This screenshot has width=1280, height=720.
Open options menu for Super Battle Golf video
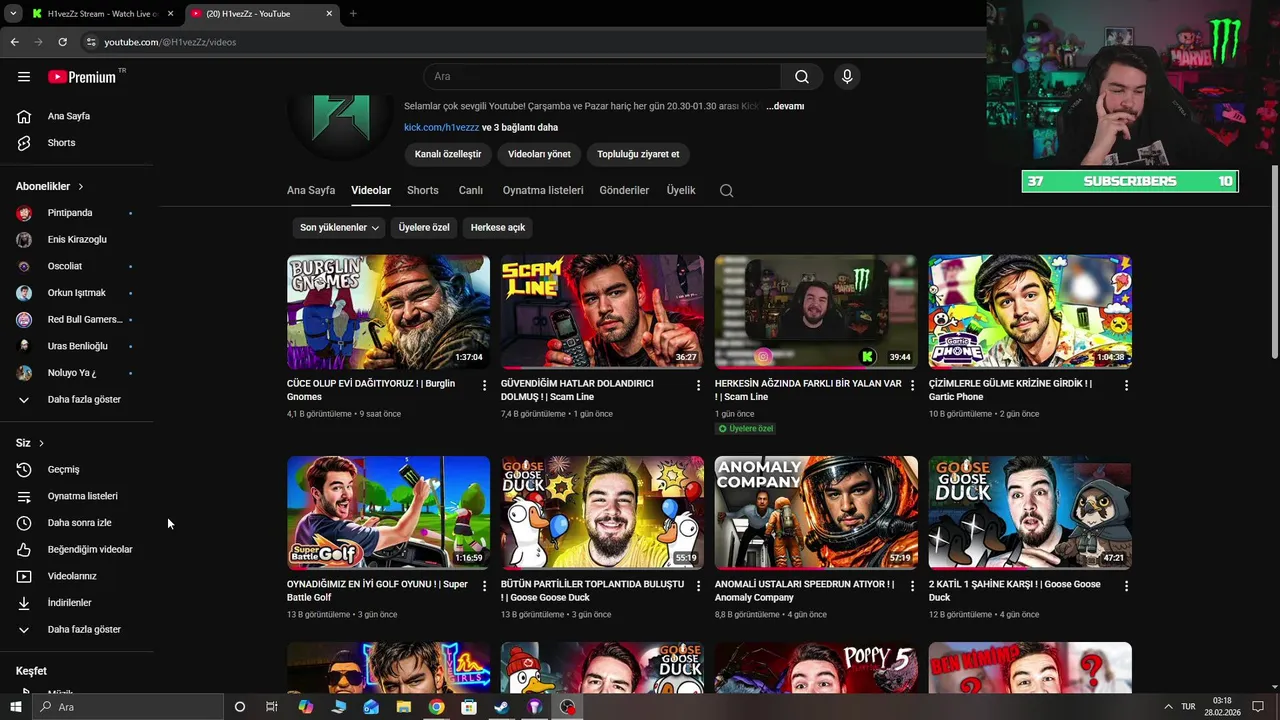[484, 586]
